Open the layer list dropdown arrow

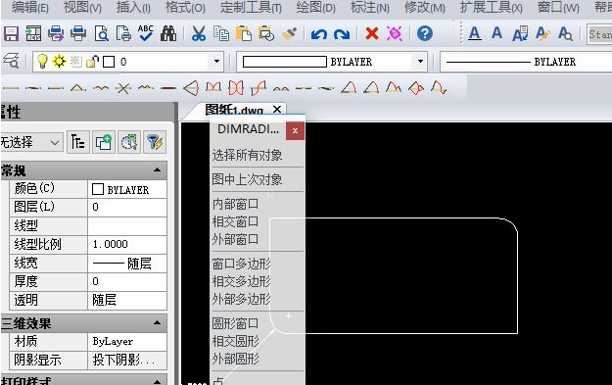click(217, 61)
